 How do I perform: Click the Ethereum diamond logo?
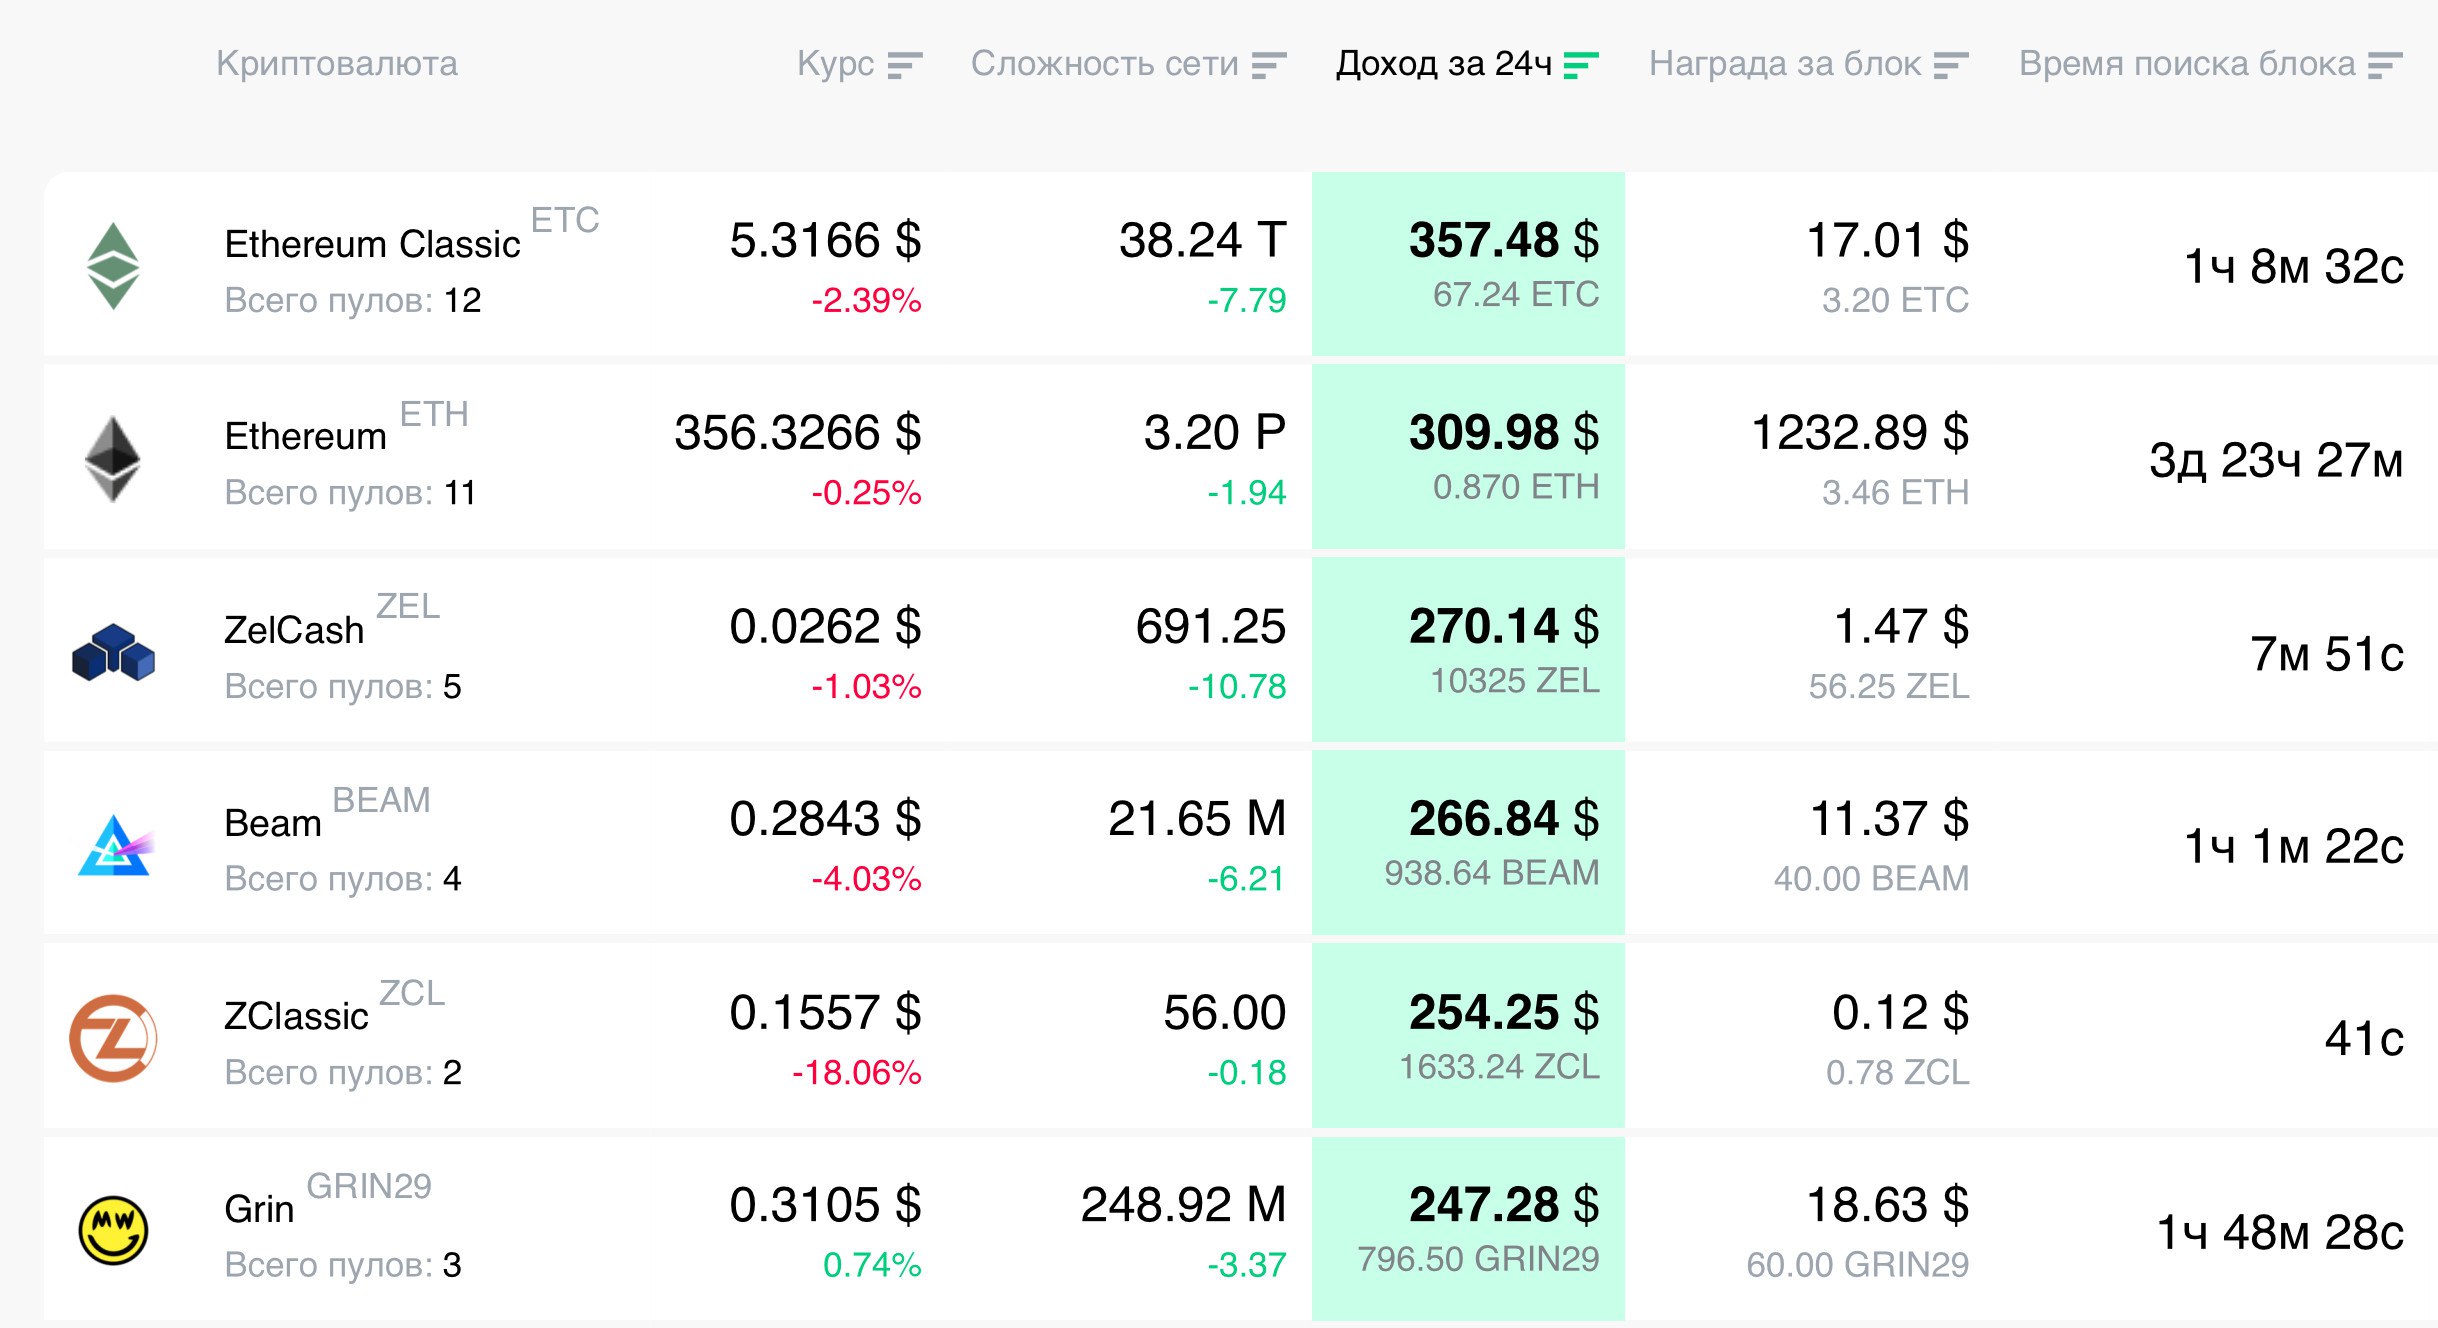pyautogui.click(x=113, y=458)
